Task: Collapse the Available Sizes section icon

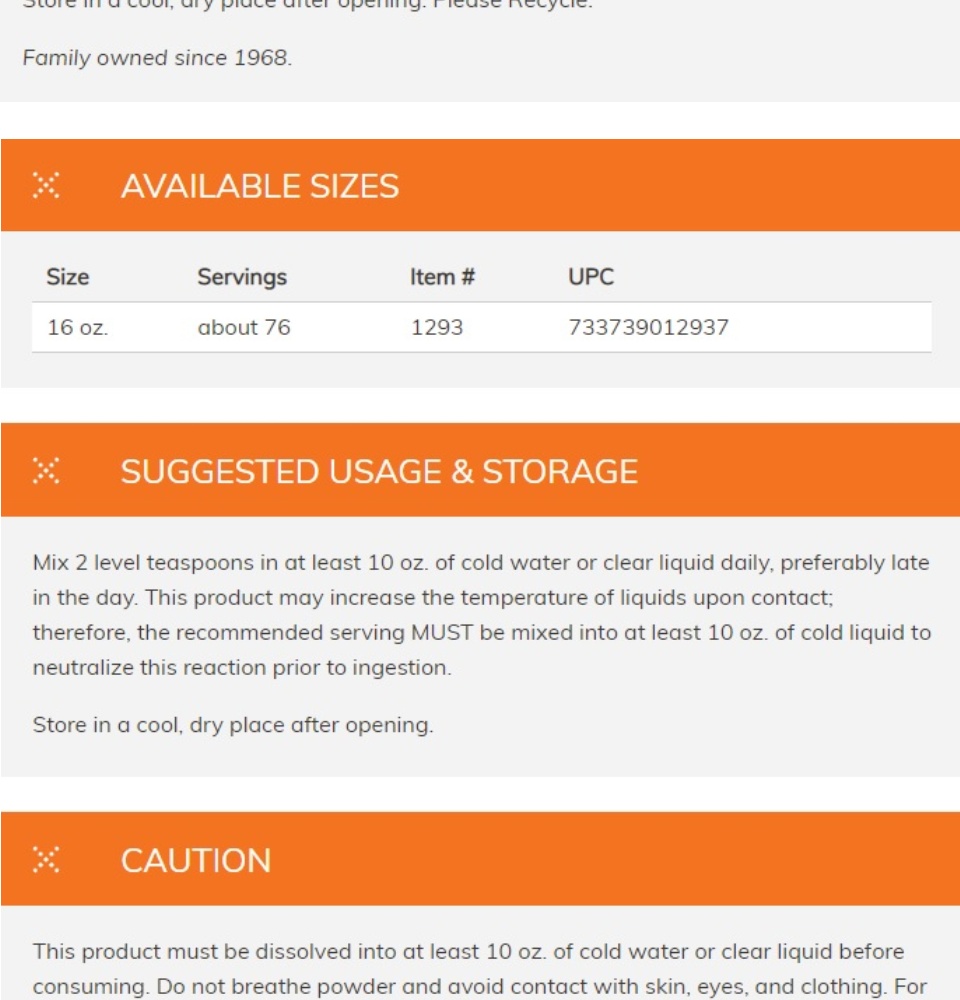Action: coord(46,186)
